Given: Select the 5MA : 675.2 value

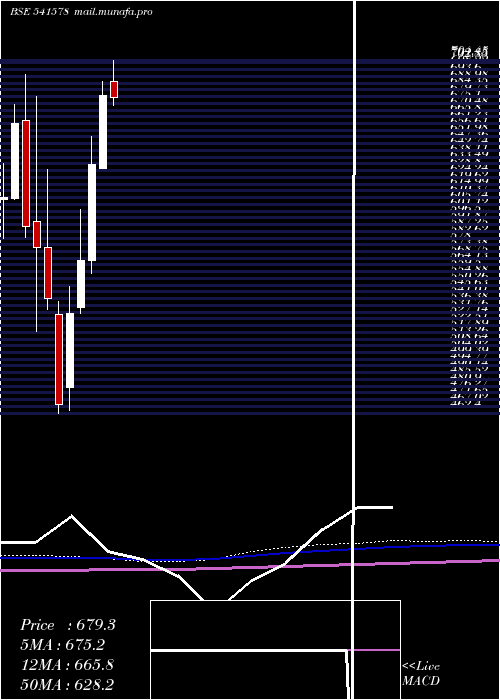Looking at the screenshot, I should coord(63,645).
